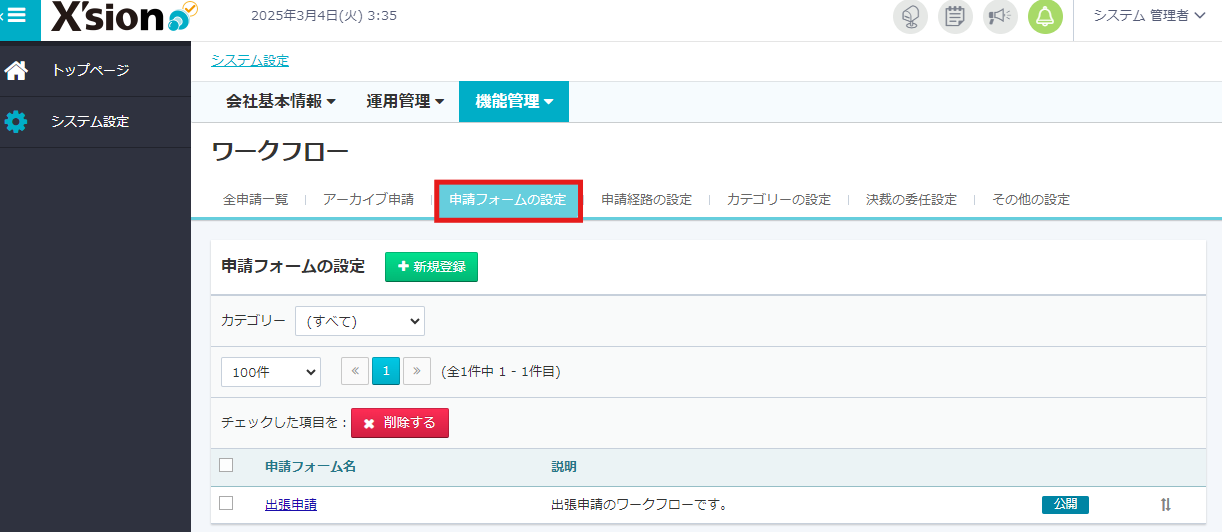Switch to その他の設定 tab
The image size is (1222, 532).
pyautogui.click(x=1031, y=199)
